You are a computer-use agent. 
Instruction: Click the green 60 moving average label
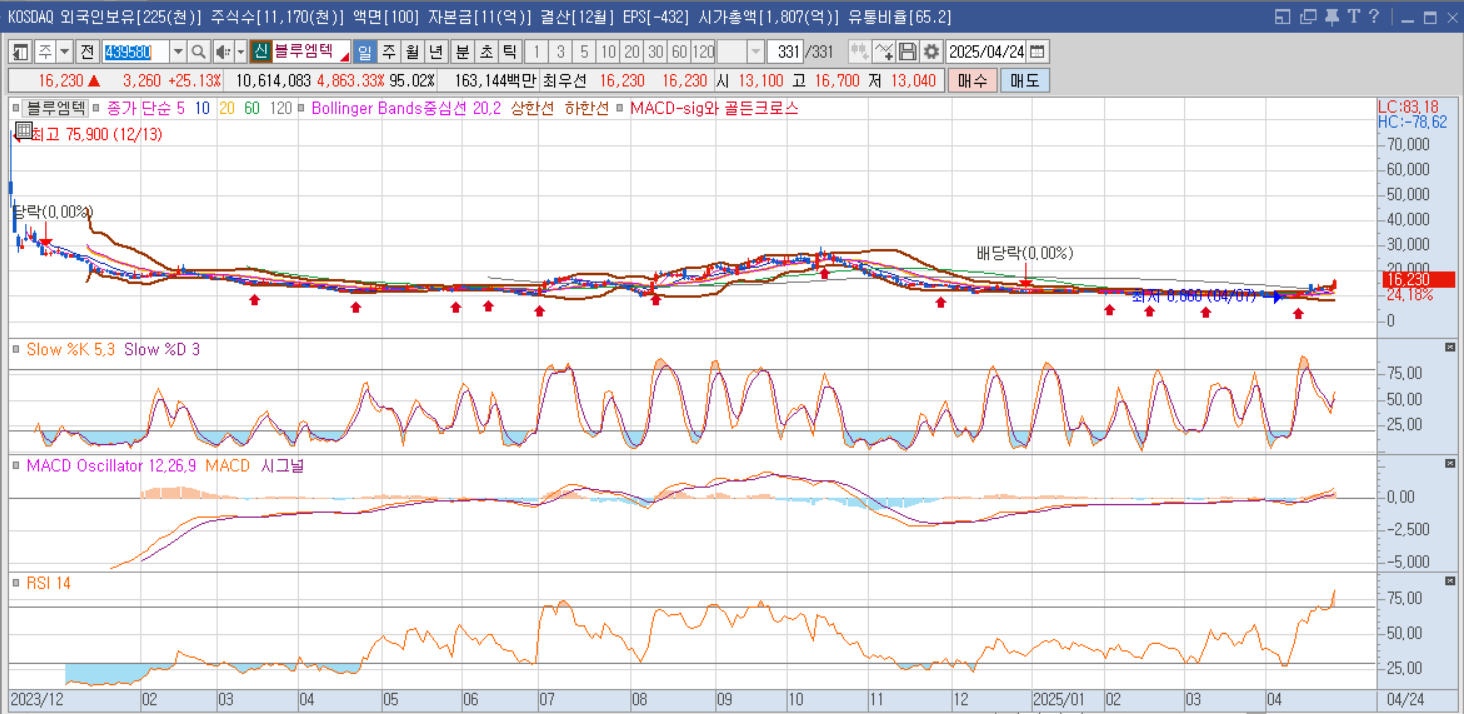coord(252,108)
